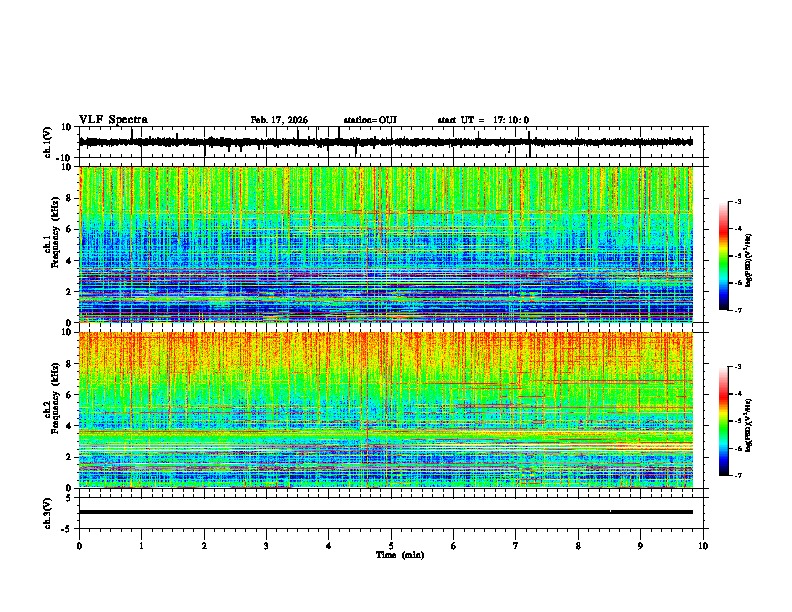Click the ch.1 spectrogram color scale bar
Viewport: 792px width, 612px height.
[723, 256]
